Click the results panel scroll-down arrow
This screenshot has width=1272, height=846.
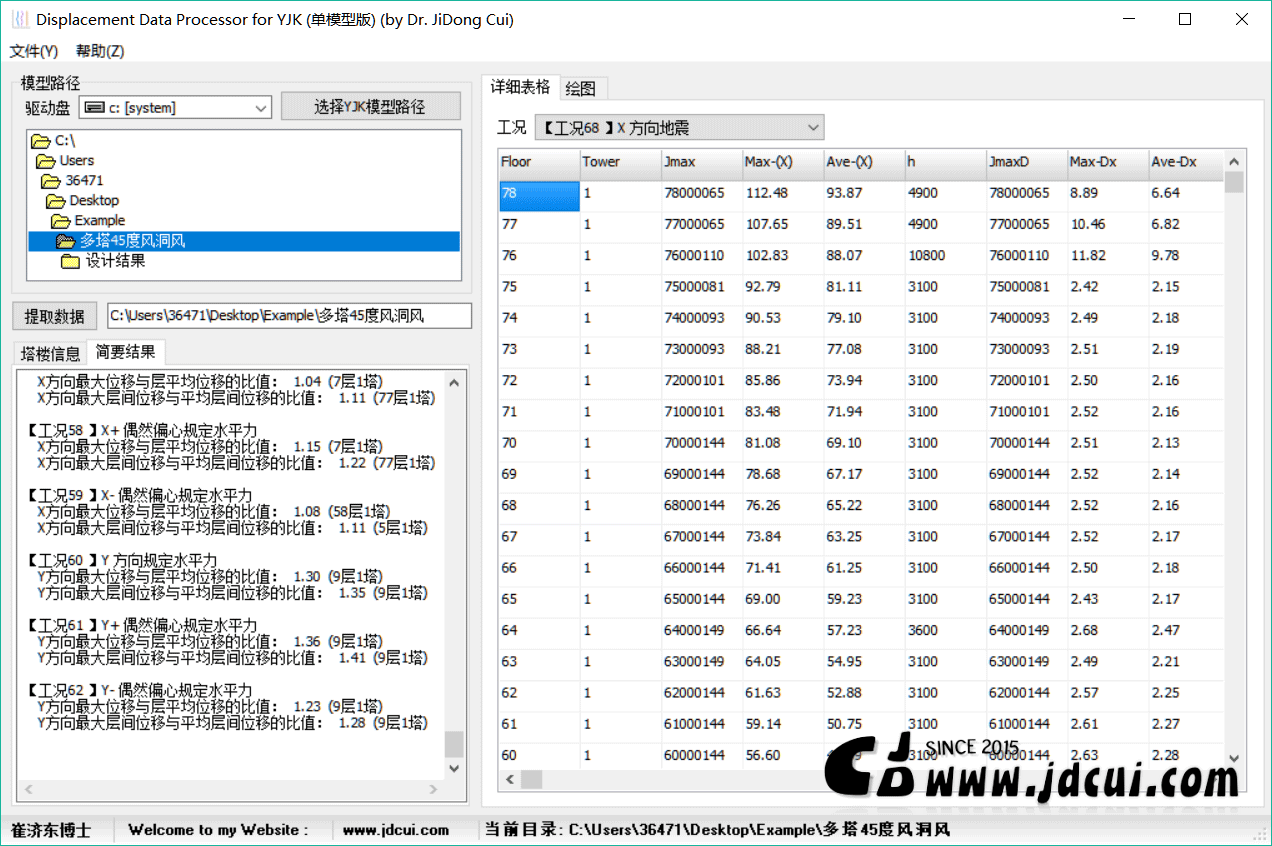(454, 769)
